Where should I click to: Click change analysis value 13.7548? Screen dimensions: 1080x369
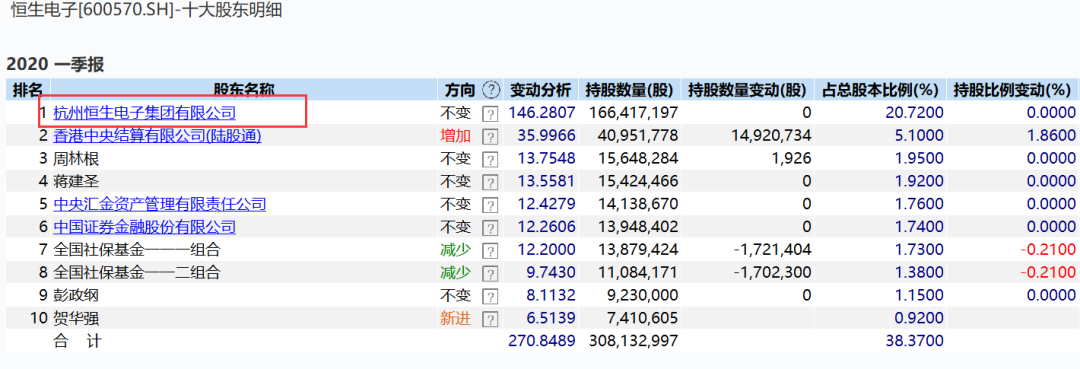[546, 159]
